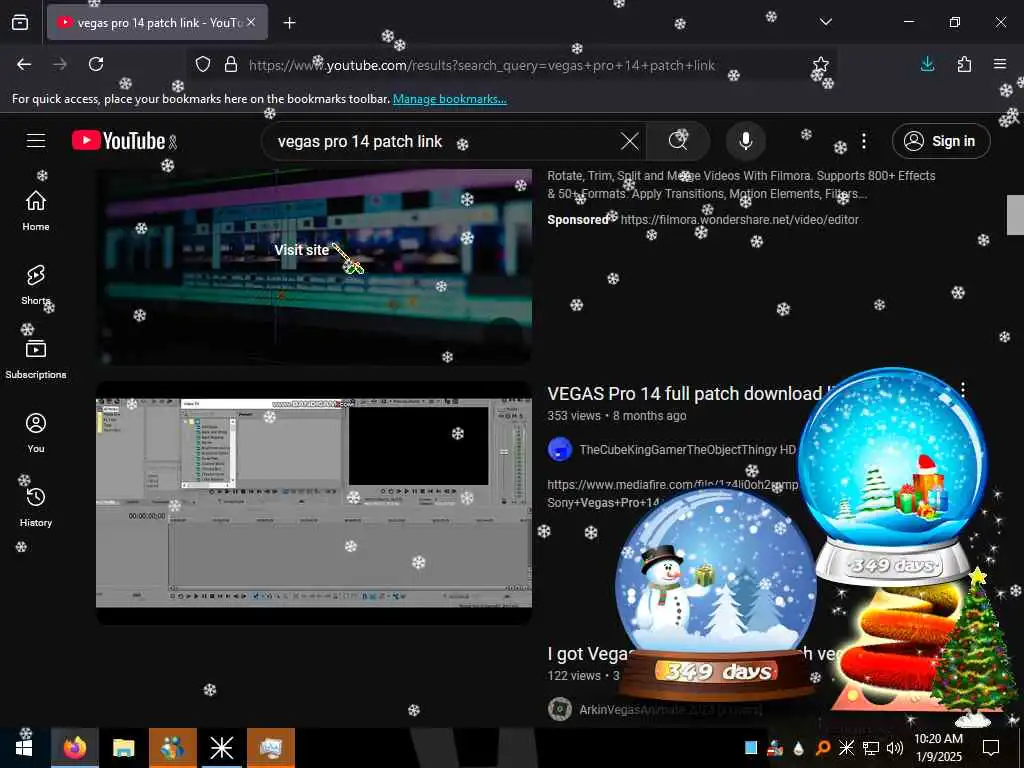Open Subscriptions in the sidebar
The width and height of the screenshot is (1024, 768).
tap(36, 359)
